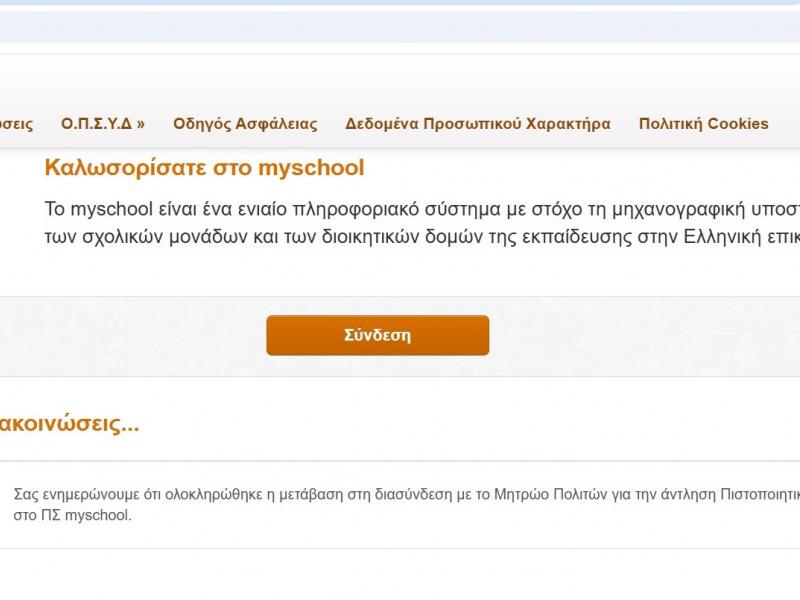800x600 pixels.
Task: Select the Καλωσορίσατε στο myschool heading
Action: tap(205, 168)
